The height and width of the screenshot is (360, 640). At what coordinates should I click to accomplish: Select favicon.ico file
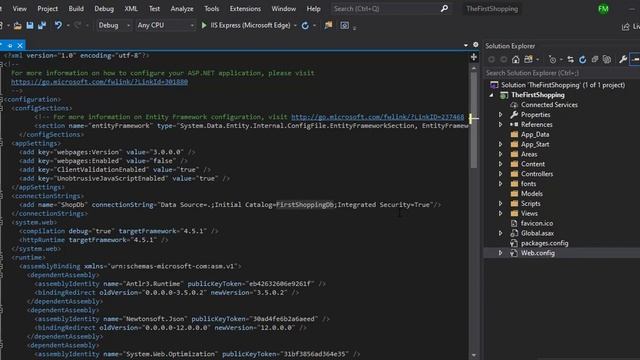point(536,223)
